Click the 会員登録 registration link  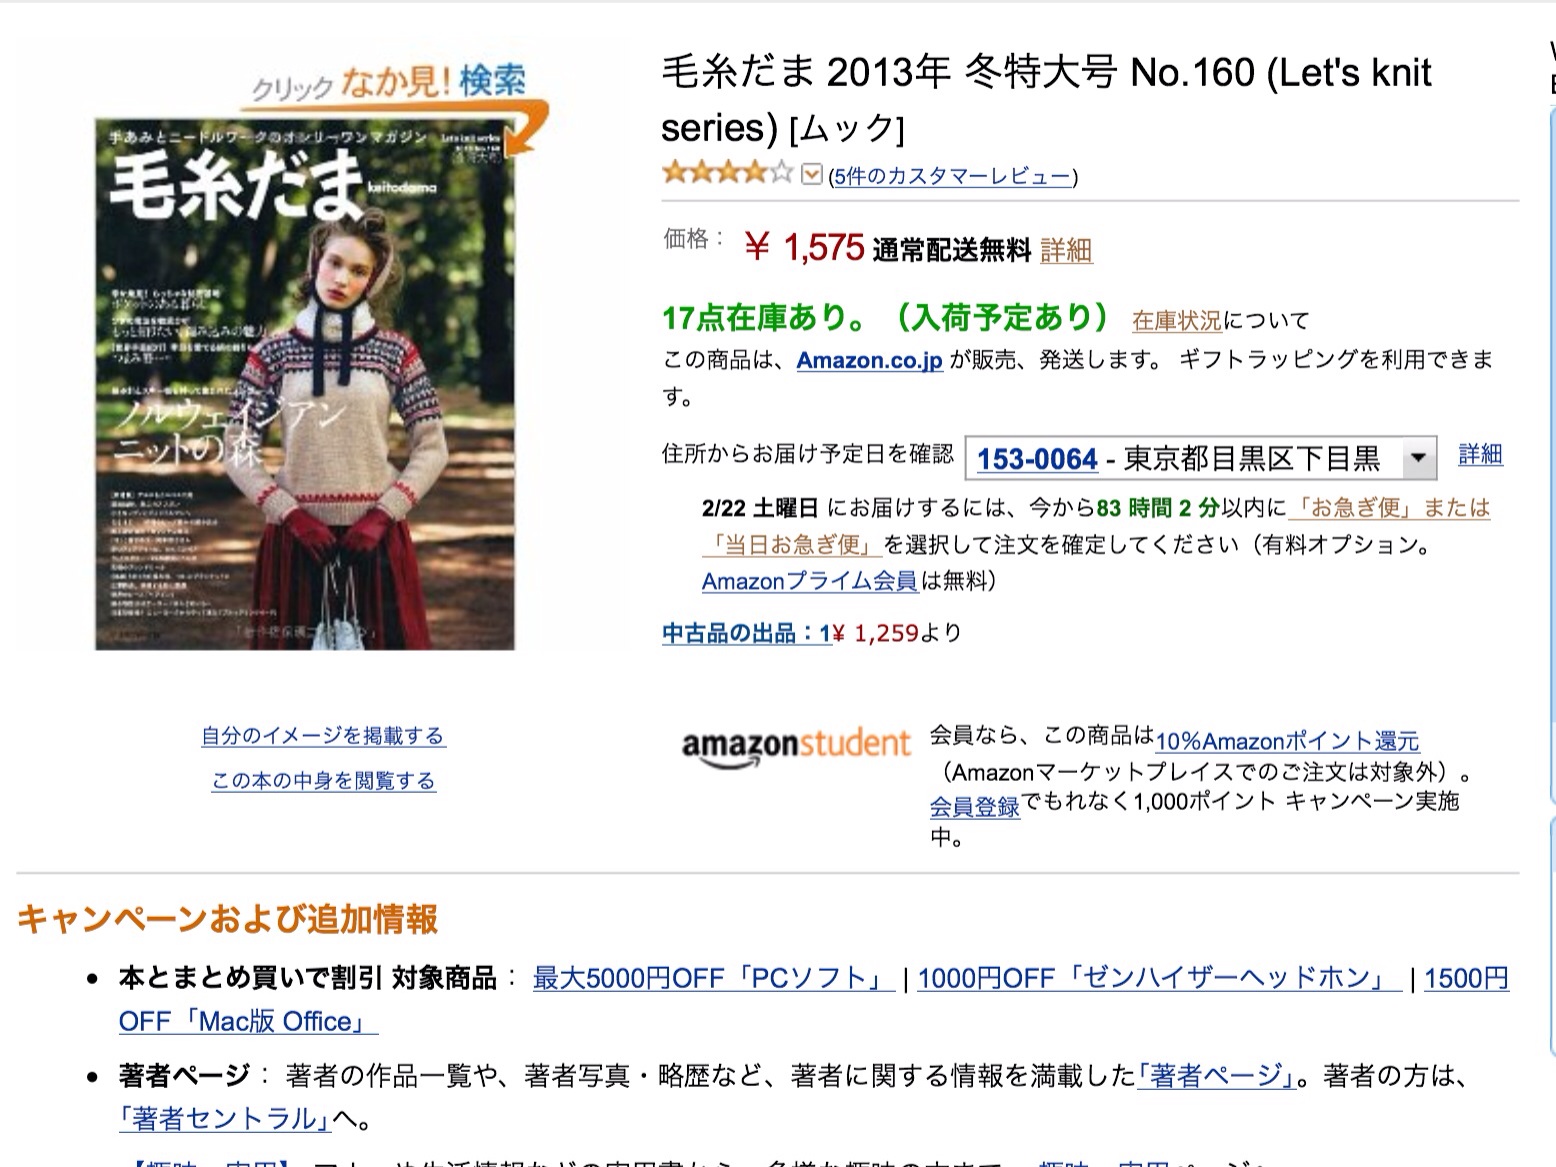(974, 807)
